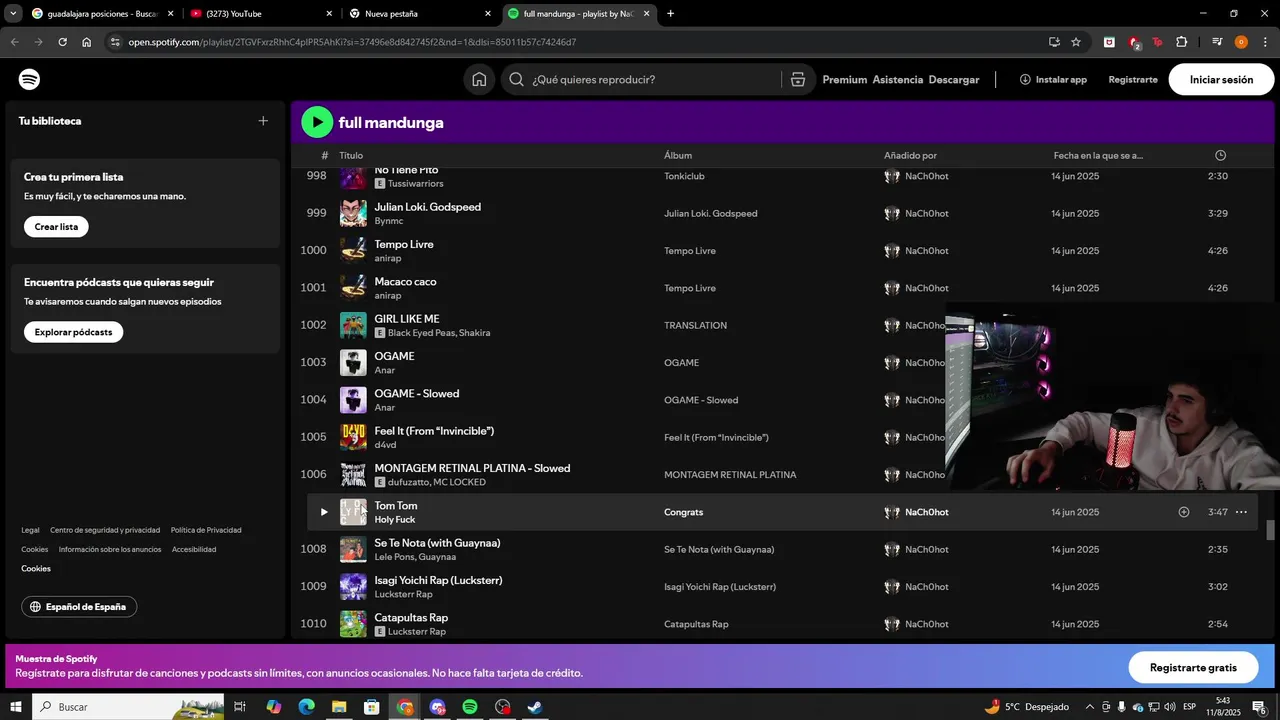Close the full mandunga tab
Screen dimensions: 1280x720
pyautogui.click(x=647, y=14)
